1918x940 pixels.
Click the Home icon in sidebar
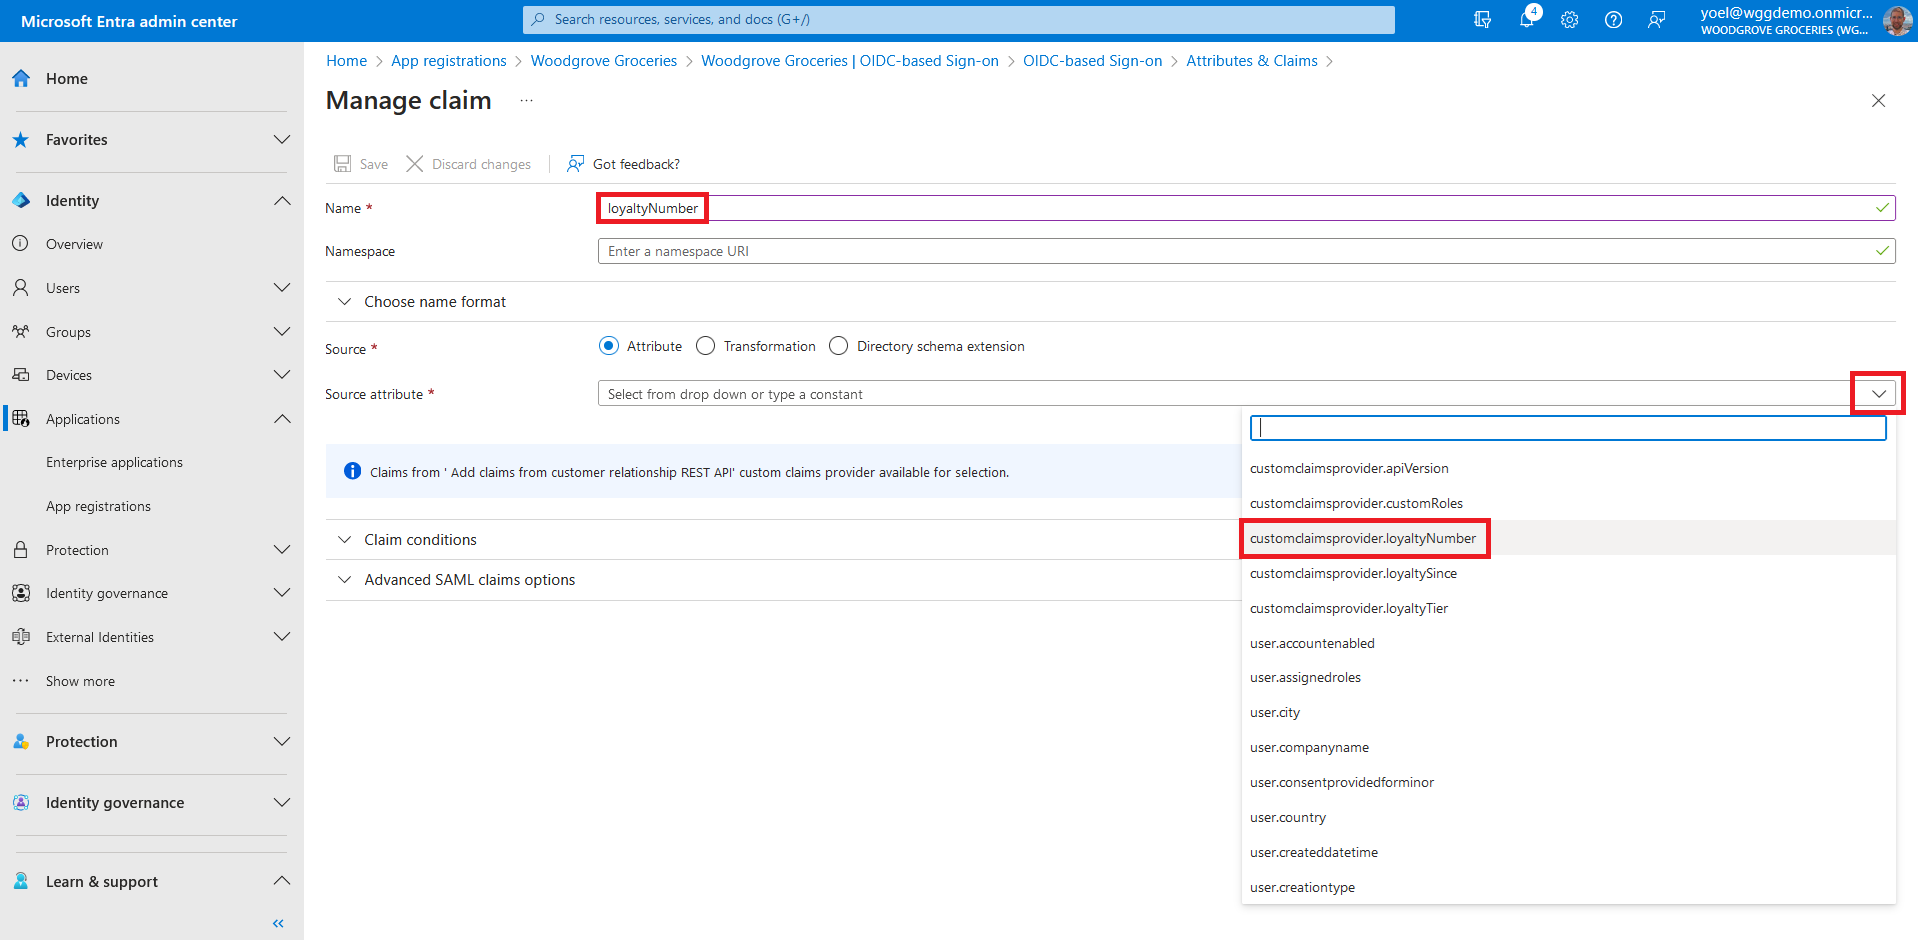click(21, 79)
